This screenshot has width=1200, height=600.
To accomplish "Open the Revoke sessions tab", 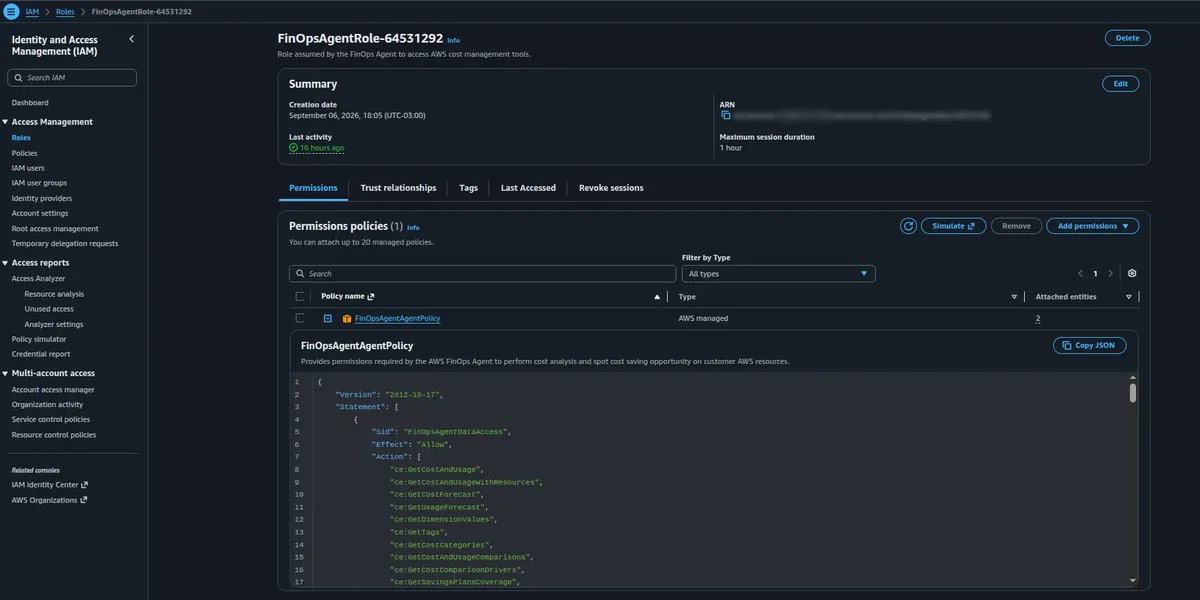I will pos(611,188).
